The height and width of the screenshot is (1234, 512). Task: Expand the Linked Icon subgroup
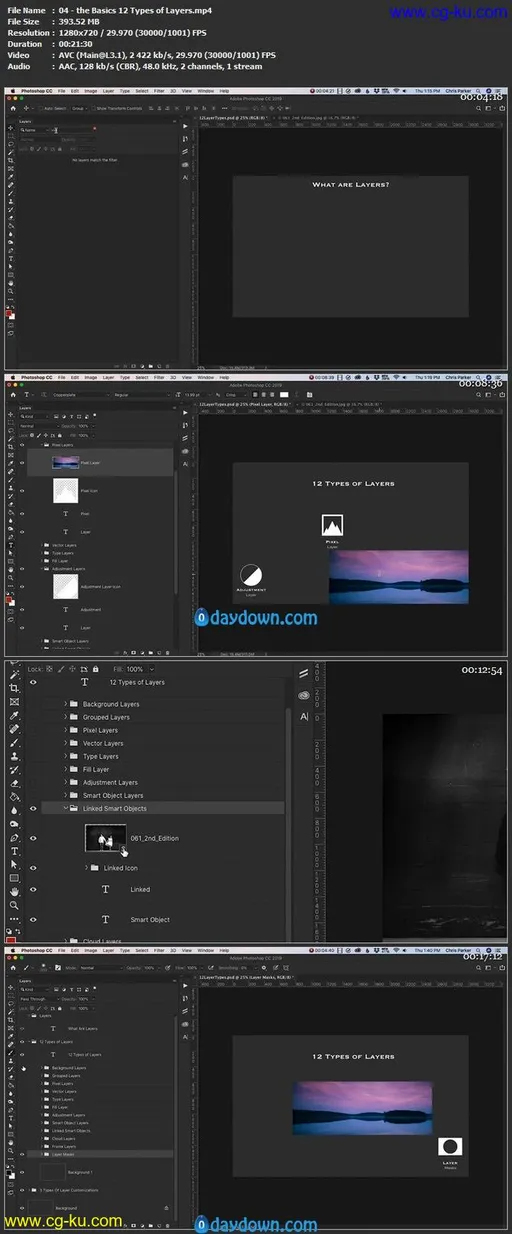pyautogui.click(x=86, y=868)
